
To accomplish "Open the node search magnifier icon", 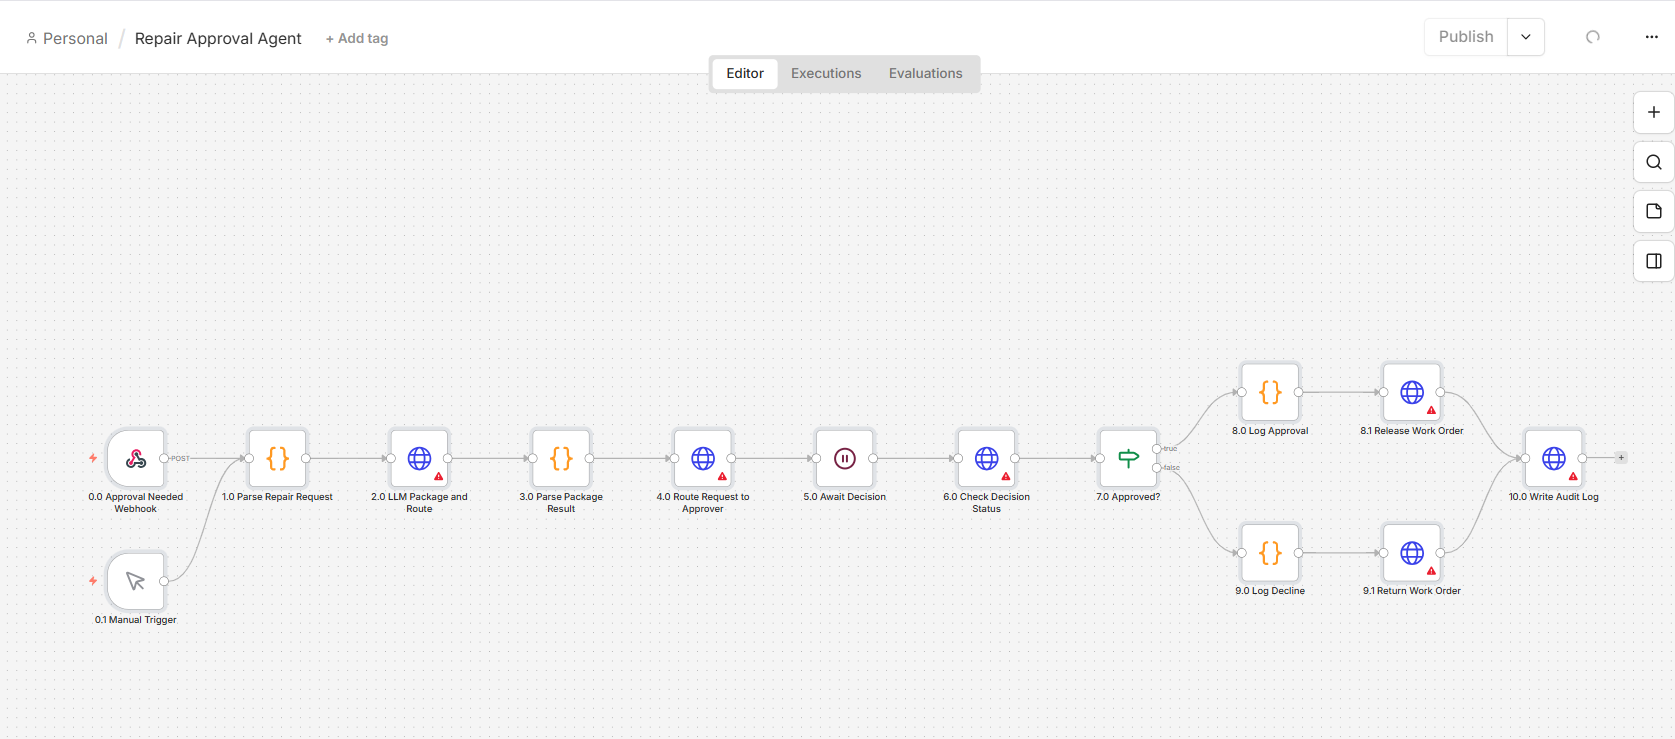I will (x=1654, y=162).
